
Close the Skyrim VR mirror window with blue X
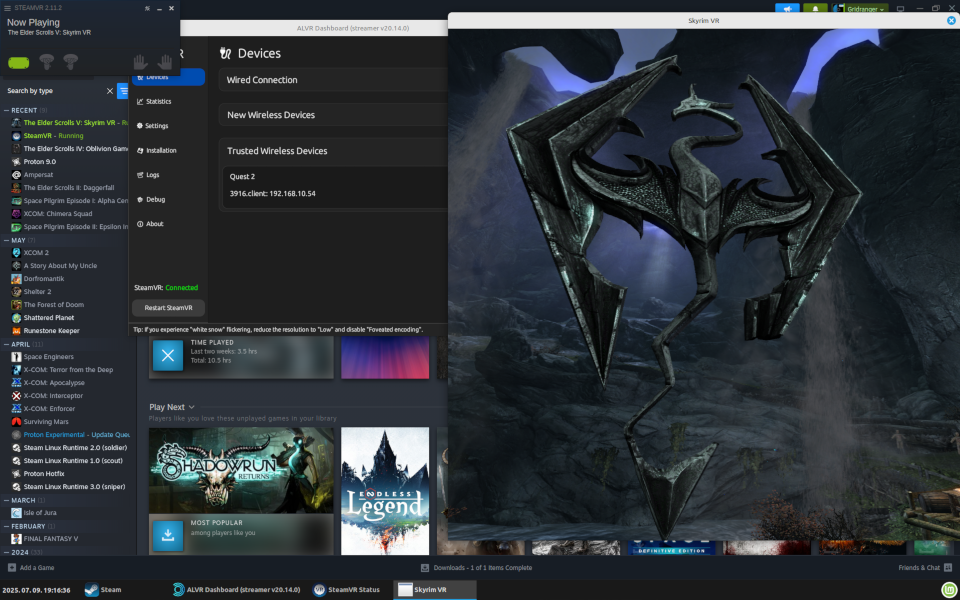click(x=951, y=20)
